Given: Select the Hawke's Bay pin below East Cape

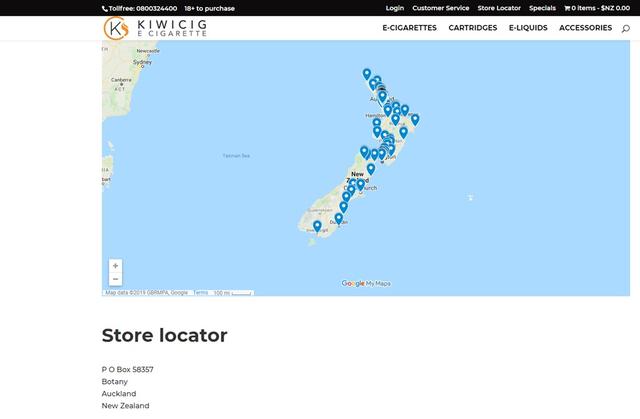Looking at the screenshot, I should point(403,133).
